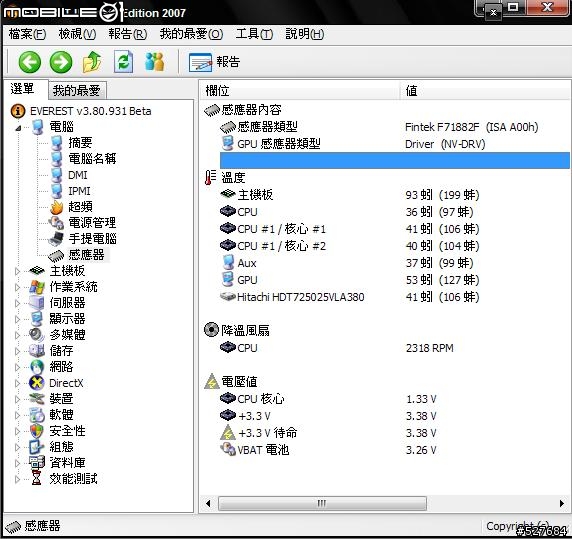Viewport: 572px width, 539px height.
Task: Click the green Forward arrow toolbar icon
Action: point(61,62)
